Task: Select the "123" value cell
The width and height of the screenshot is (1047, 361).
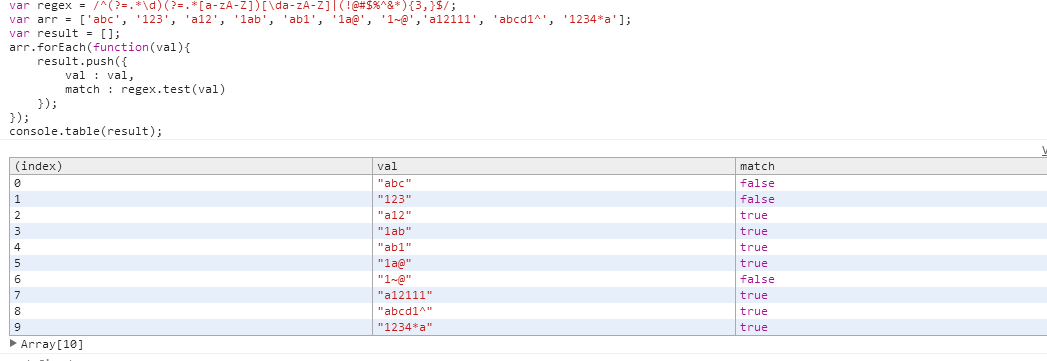Action: pyautogui.click(x=554, y=199)
